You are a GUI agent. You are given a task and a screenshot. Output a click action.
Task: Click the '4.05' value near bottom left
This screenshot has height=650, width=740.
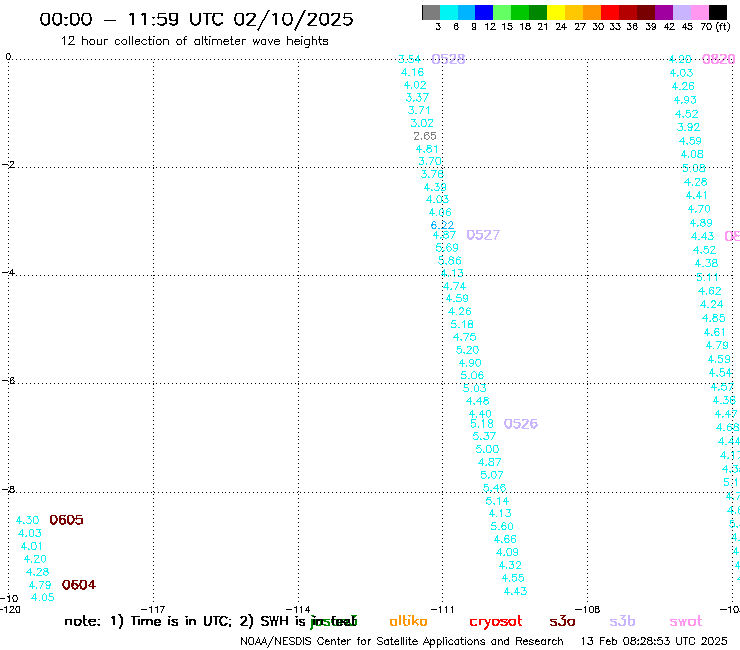tap(42, 598)
